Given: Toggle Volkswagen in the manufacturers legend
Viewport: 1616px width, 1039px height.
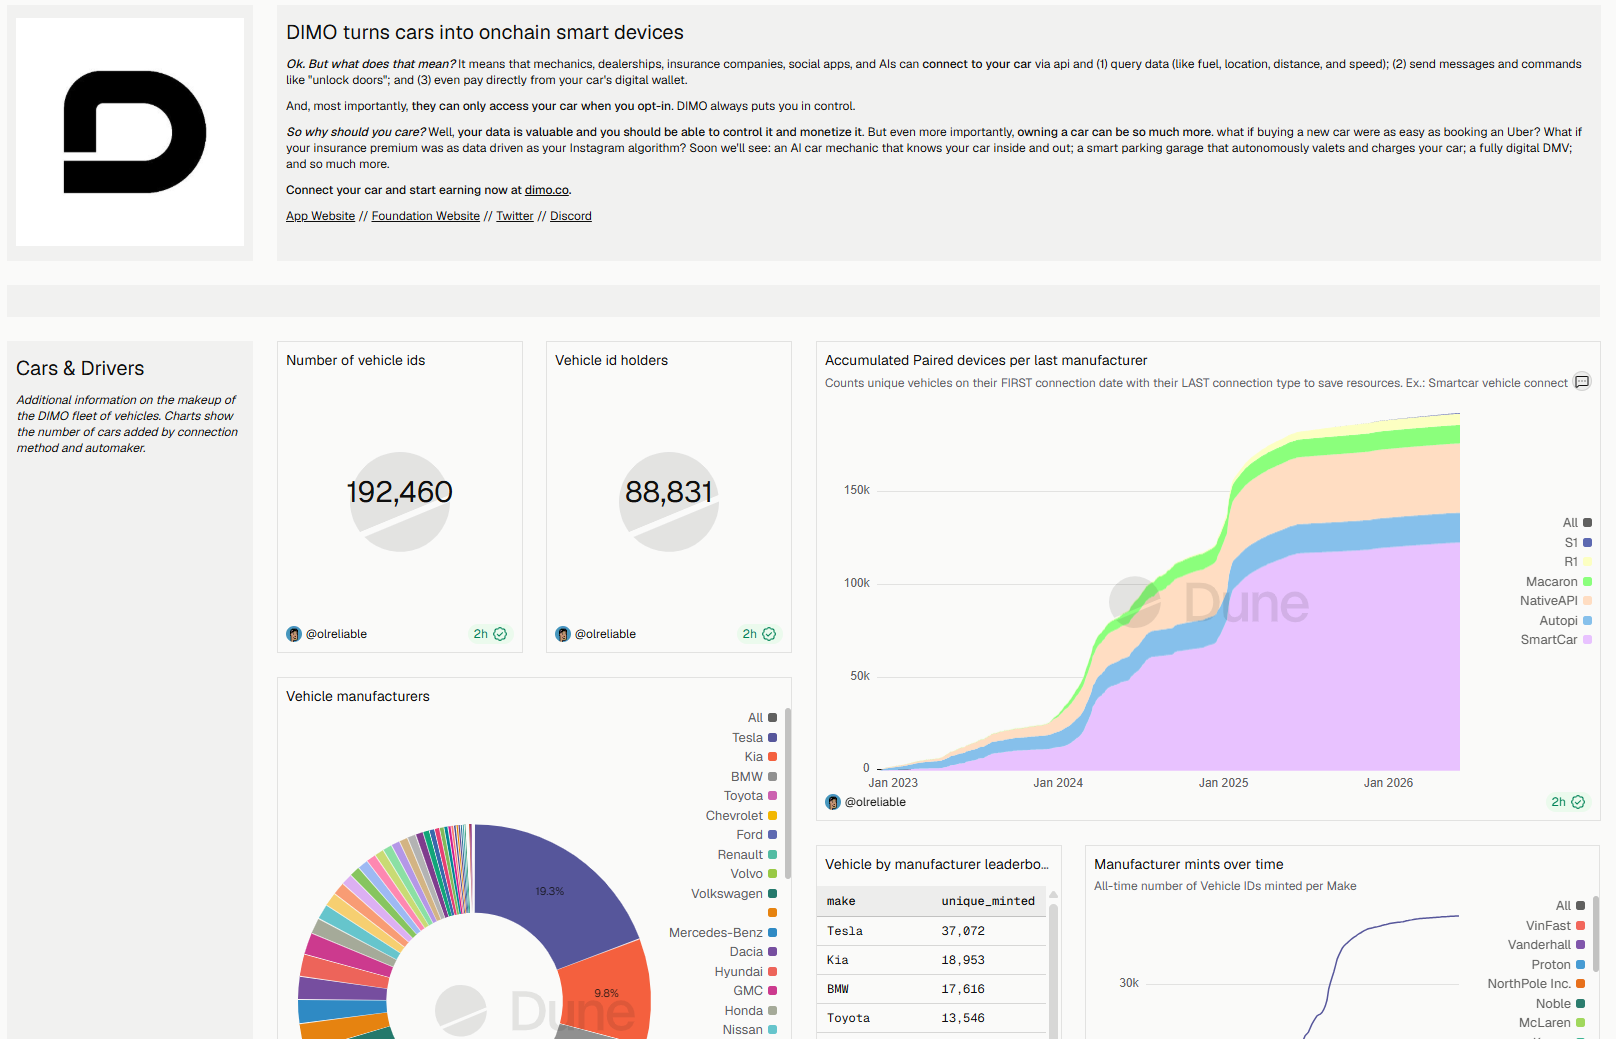Looking at the screenshot, I should point(734,894).
